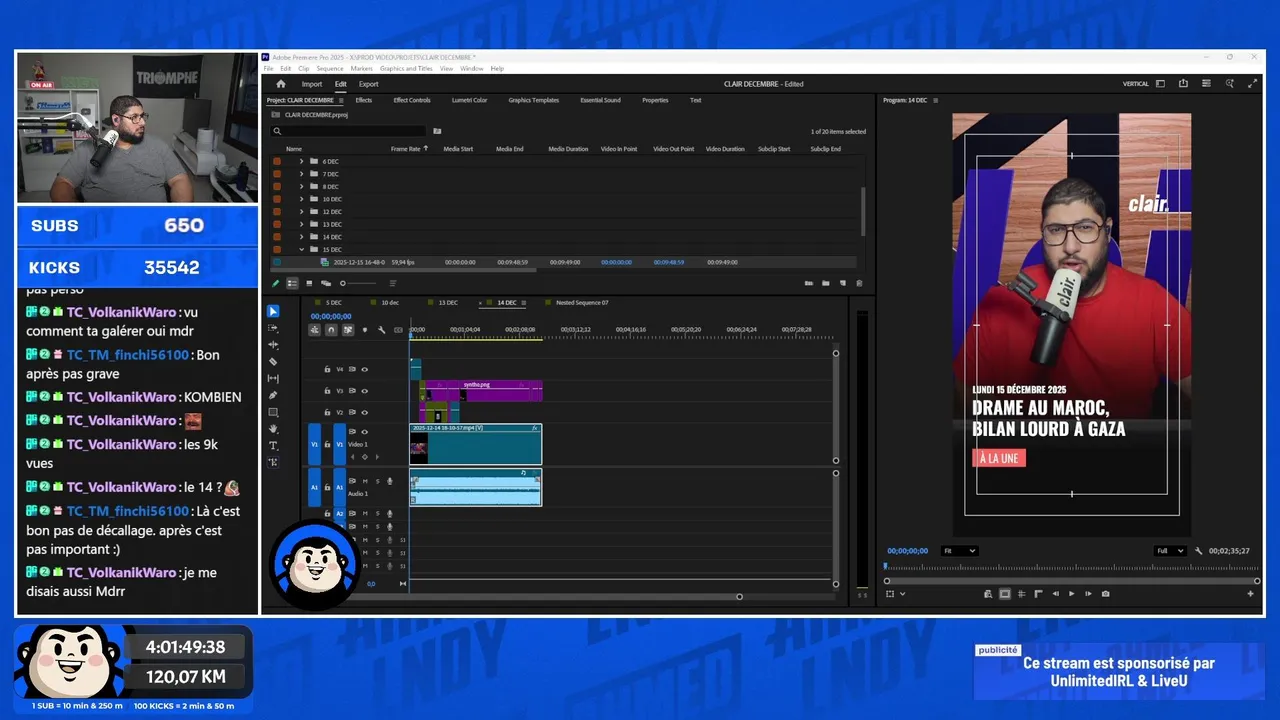The height and width of the screenshot is (720, 1280).
Task: Switch to the Lumetri Color tab
Action: (x=469, y=100)
